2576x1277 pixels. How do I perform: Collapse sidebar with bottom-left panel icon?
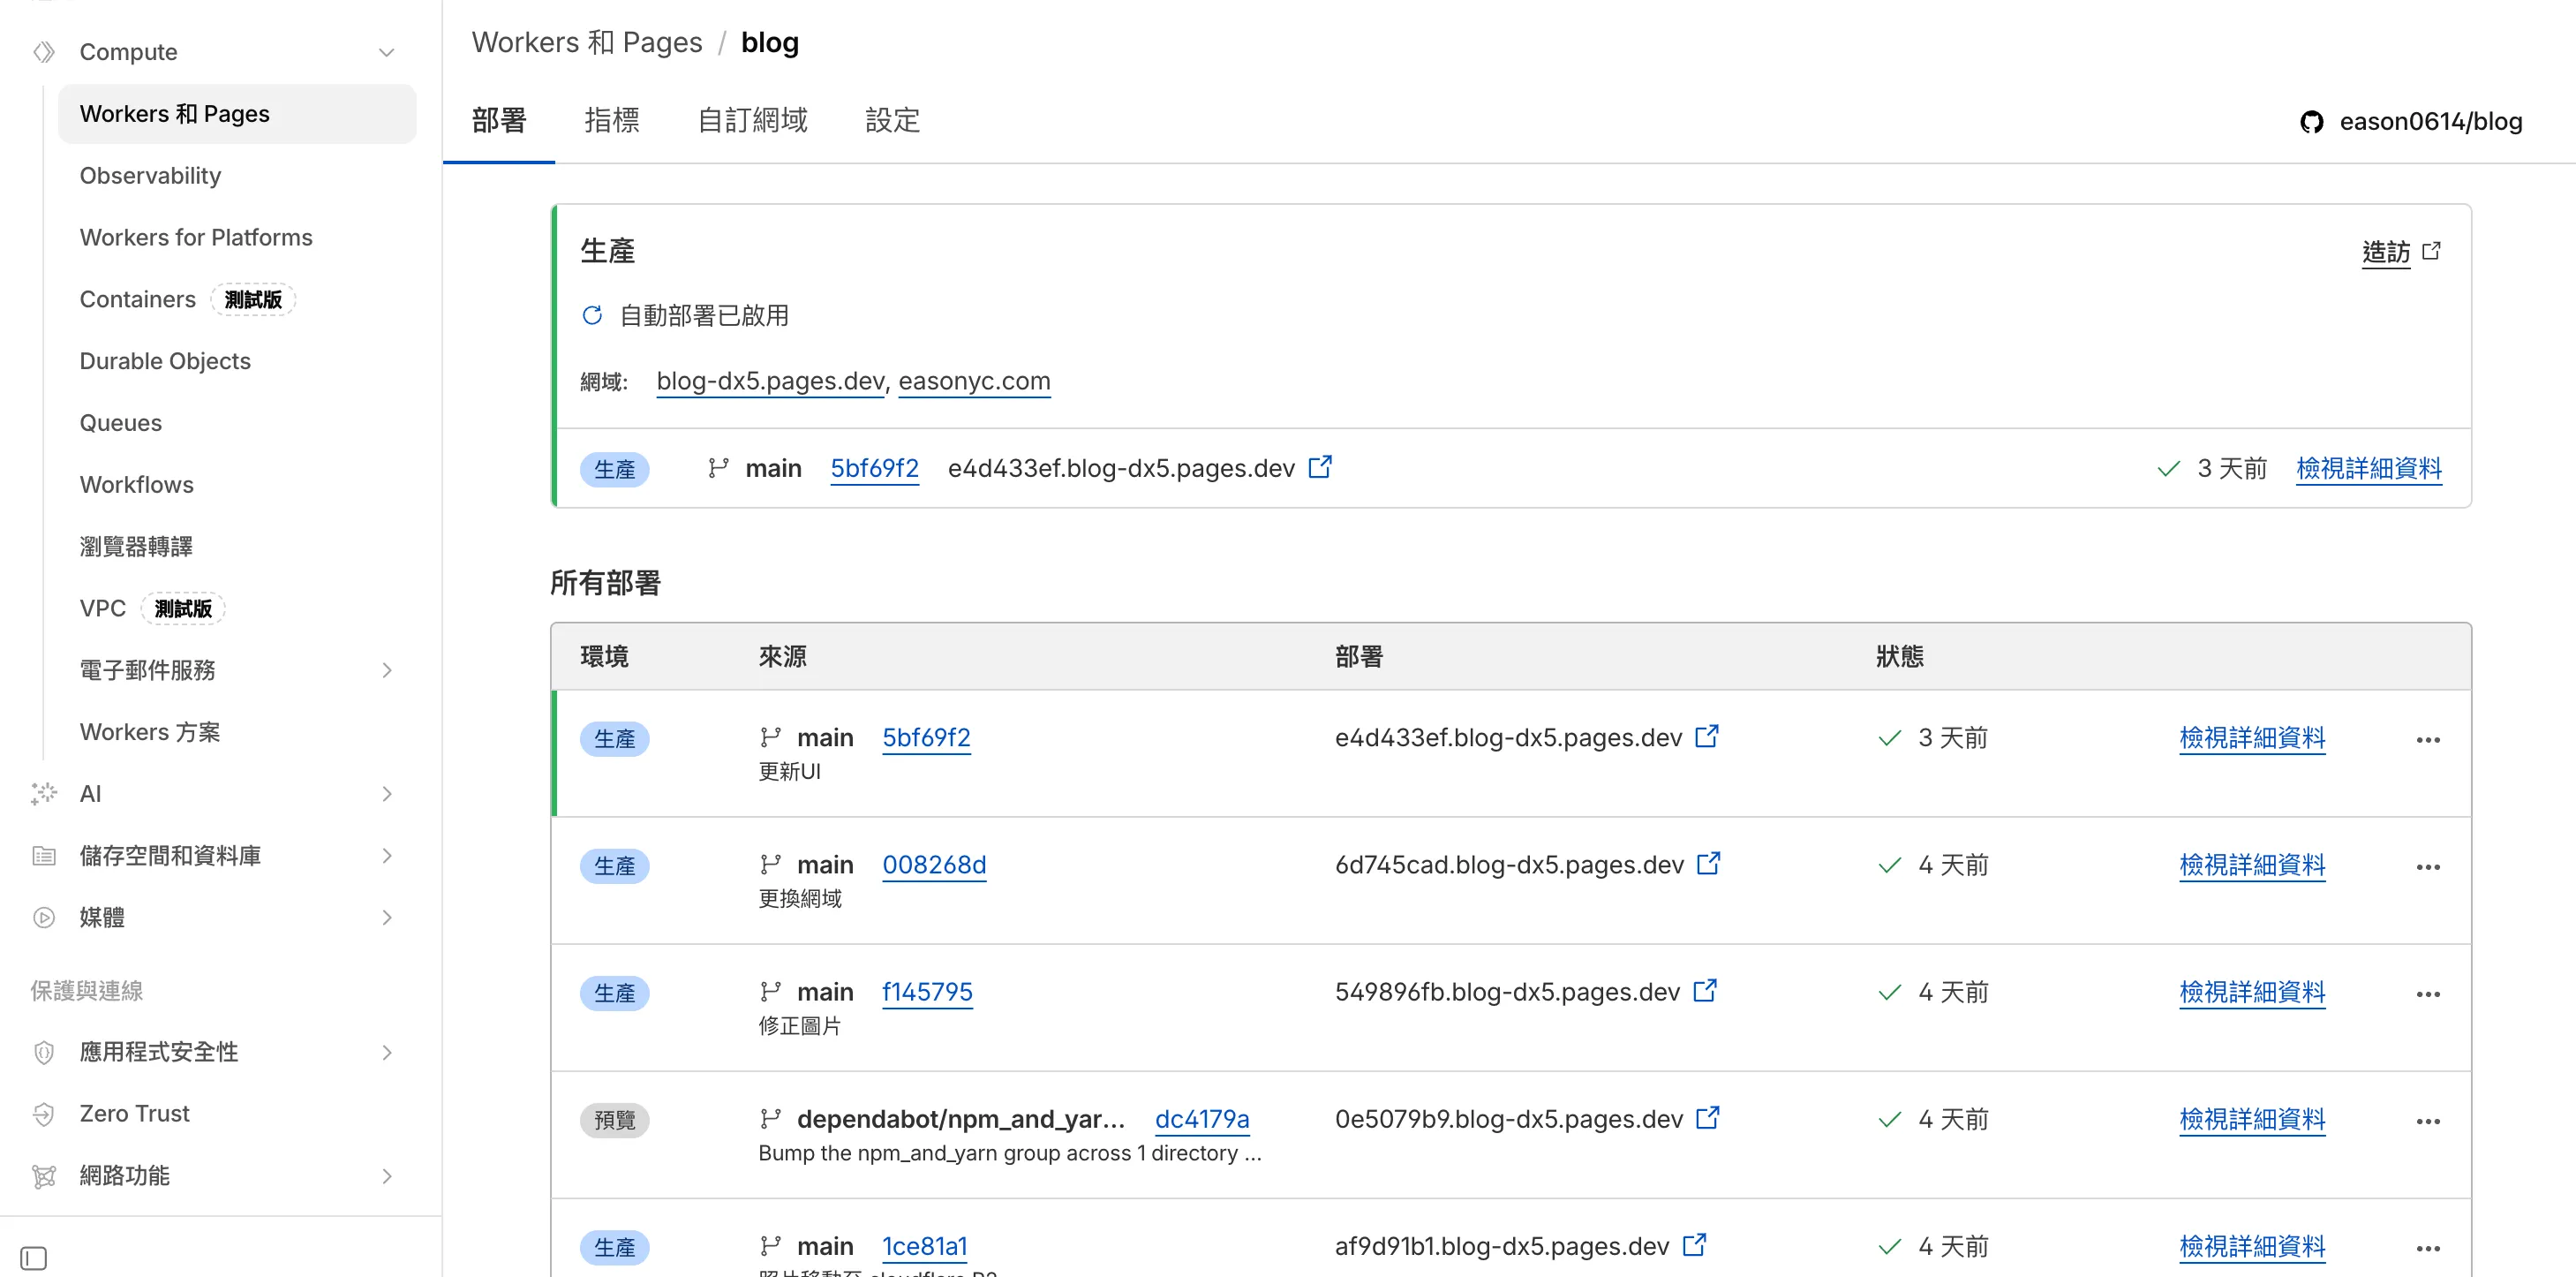point(34,1257)
